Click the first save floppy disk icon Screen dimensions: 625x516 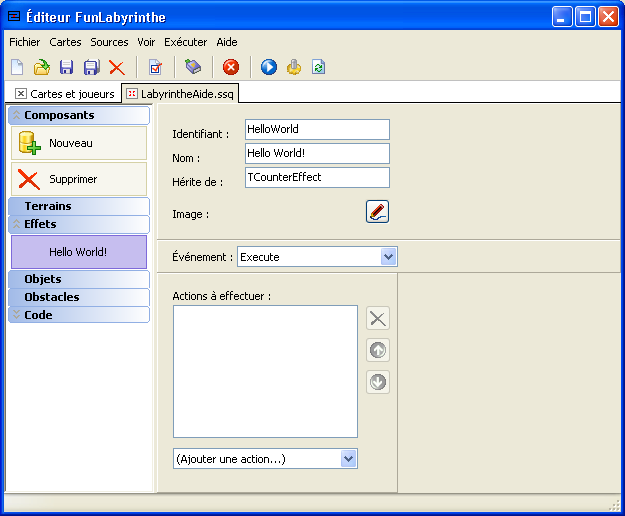[x=67, y=68]
